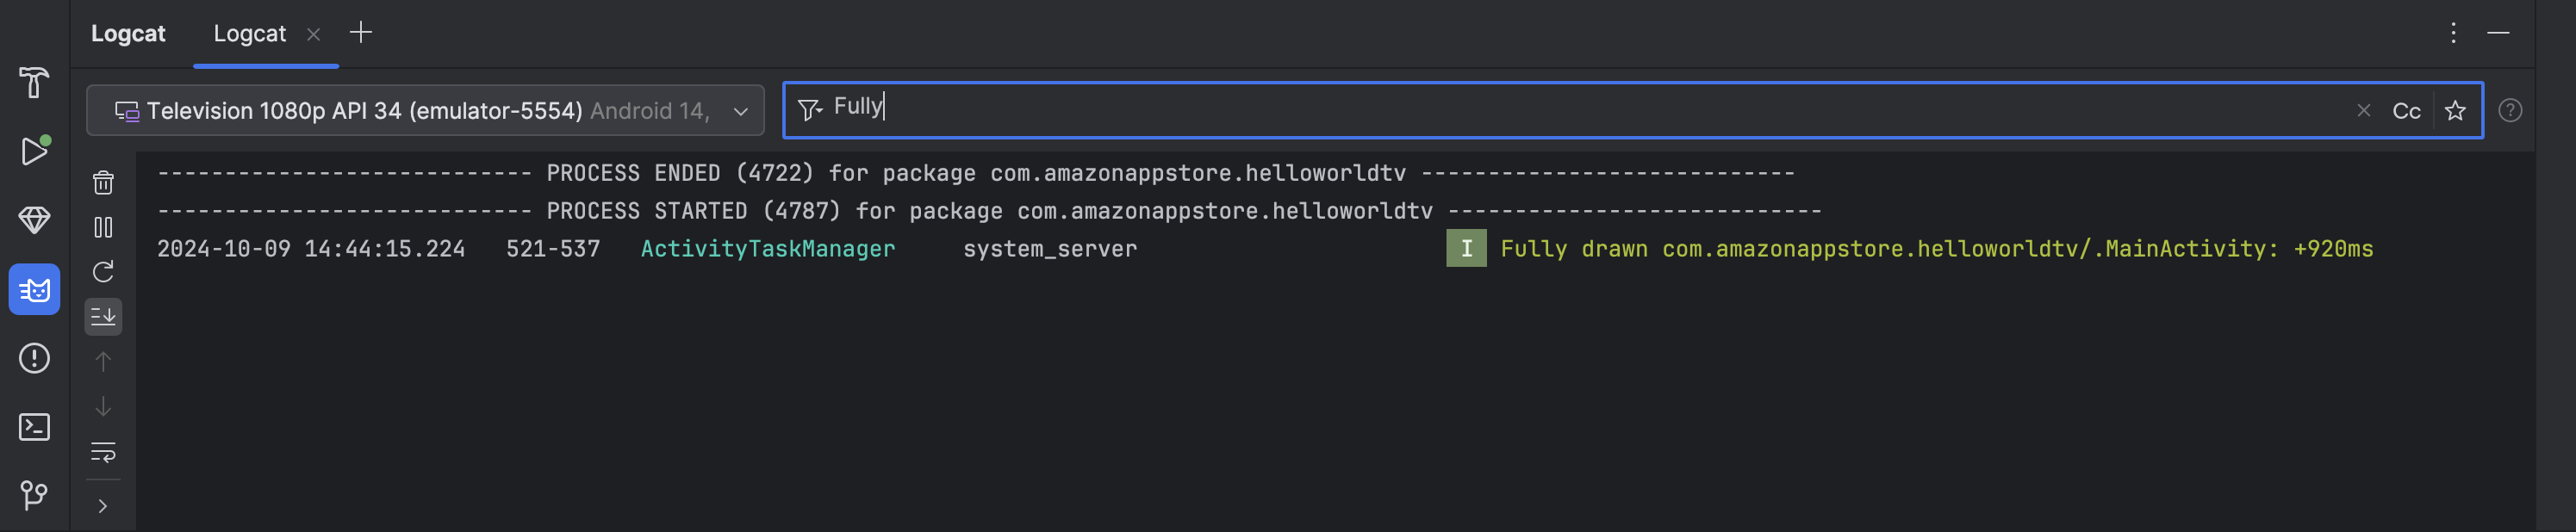The width and height of the screenshot is (2576, 532).
Task: Open the Run tool window
Action: [34, 151]
